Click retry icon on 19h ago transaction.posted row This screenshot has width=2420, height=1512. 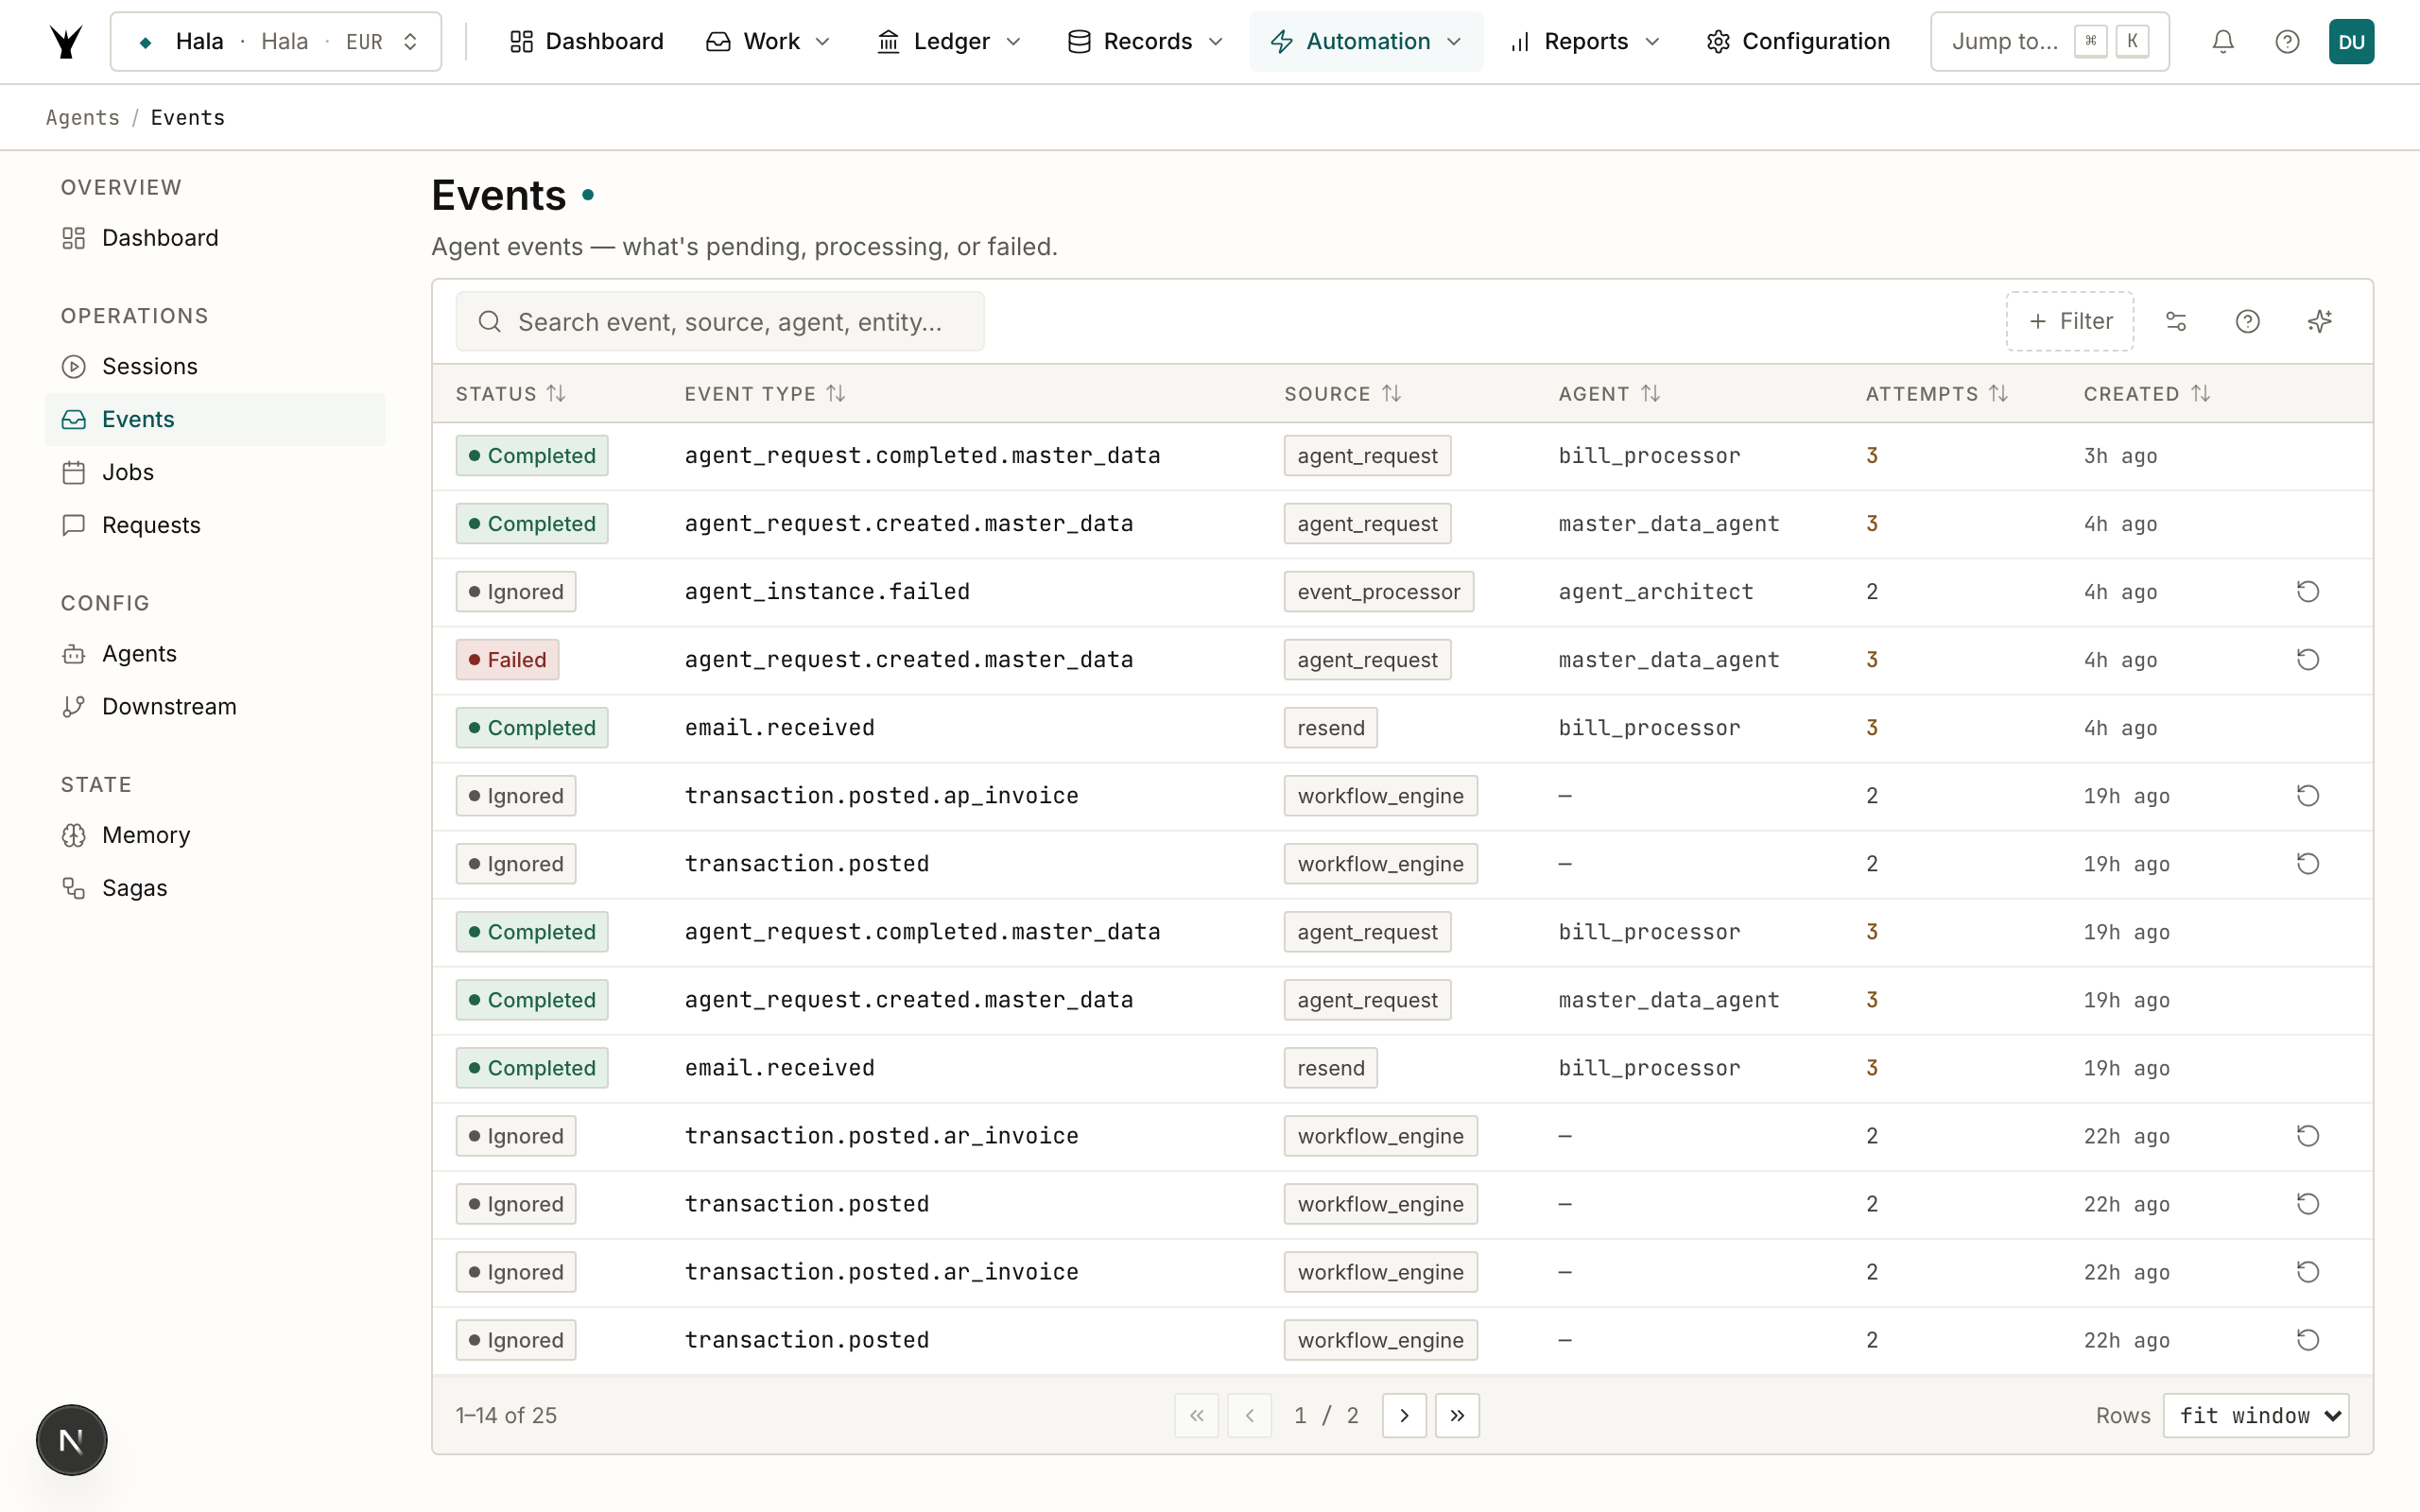click(x=2308, y=864)
